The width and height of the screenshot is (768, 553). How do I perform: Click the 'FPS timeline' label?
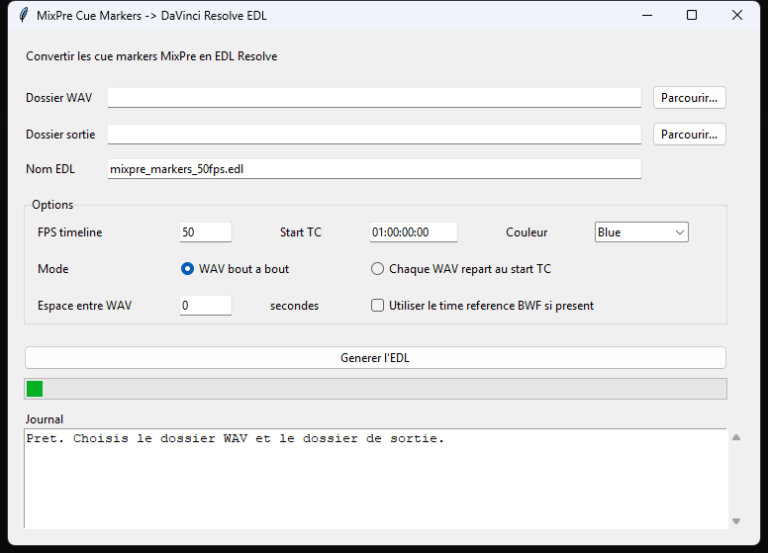click(70, 232)
